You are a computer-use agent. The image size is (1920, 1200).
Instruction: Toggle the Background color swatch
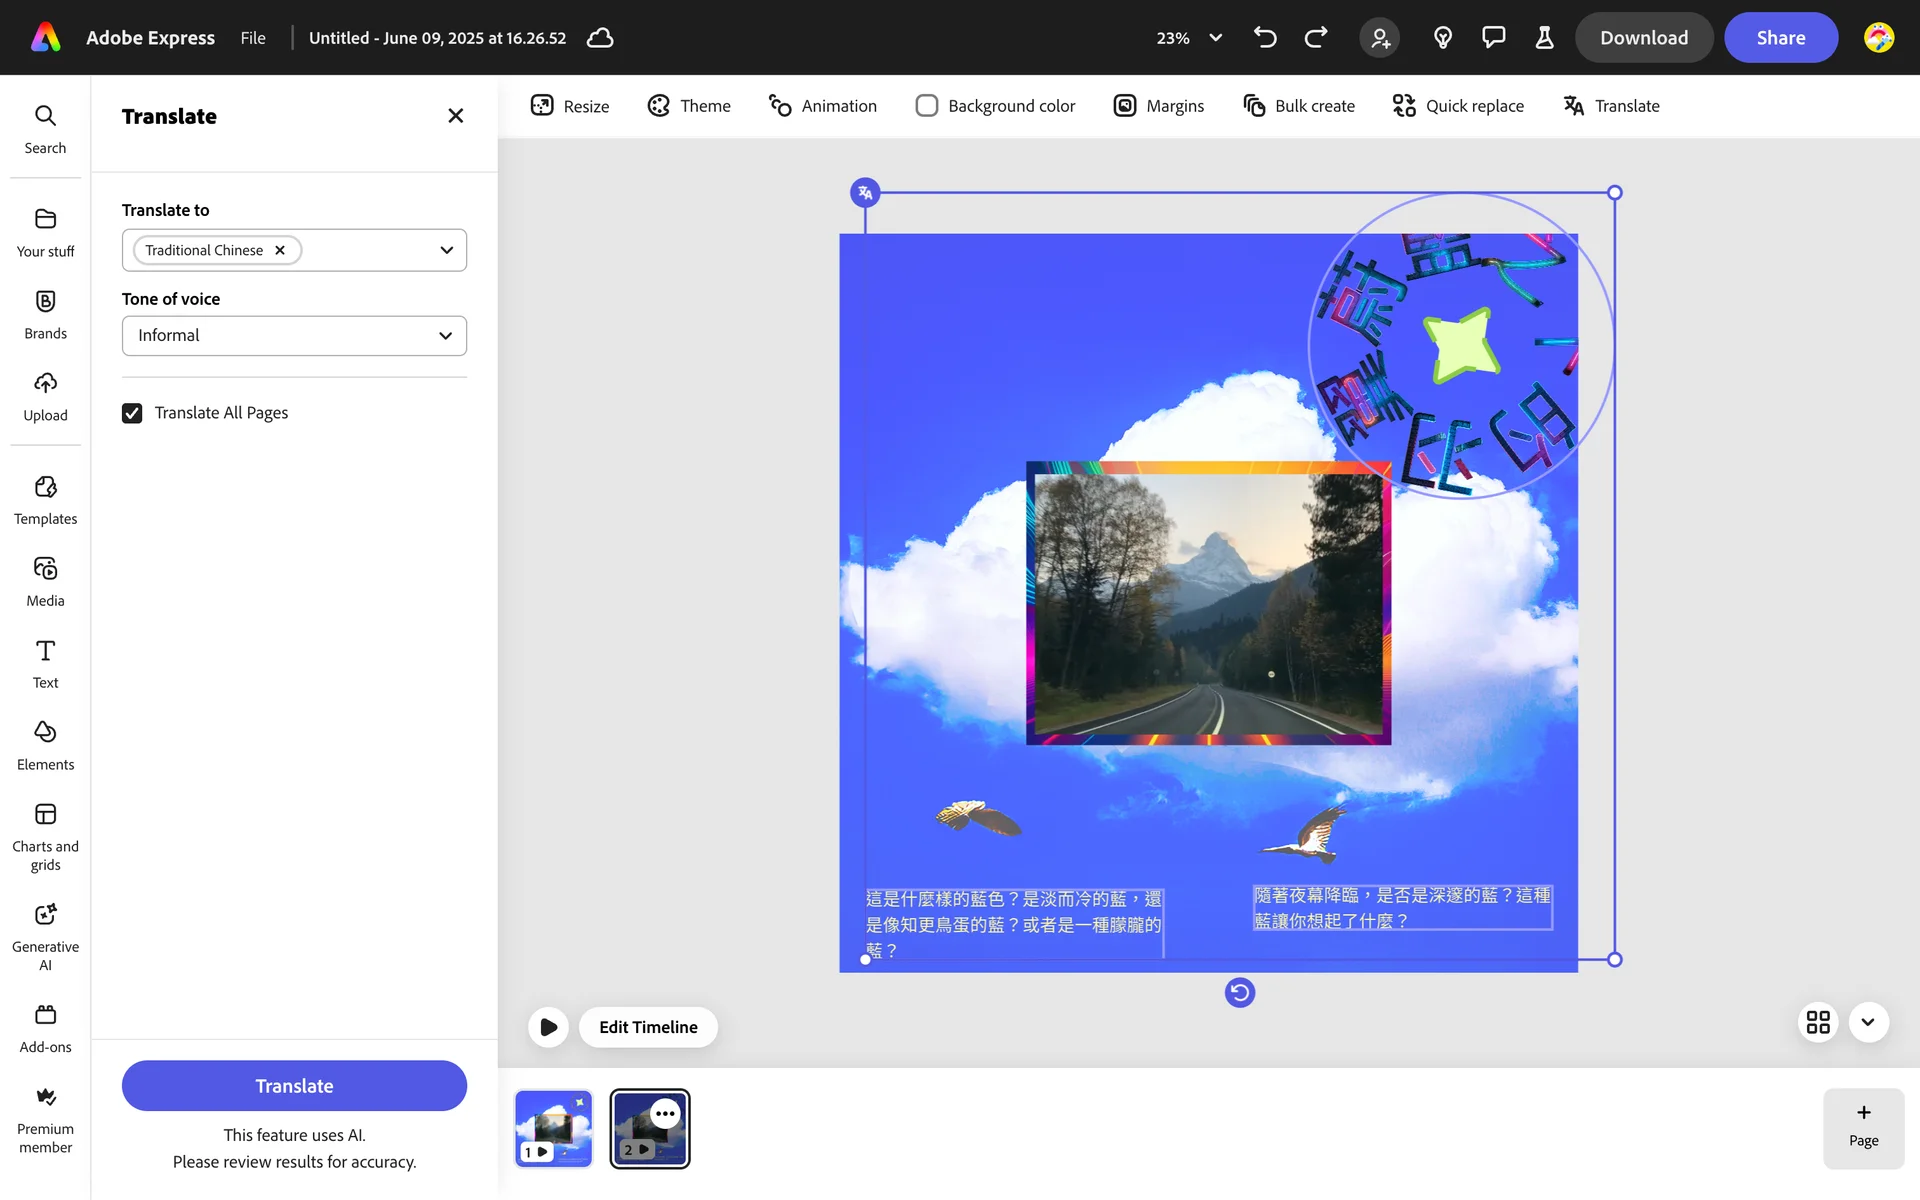(927, 106)
